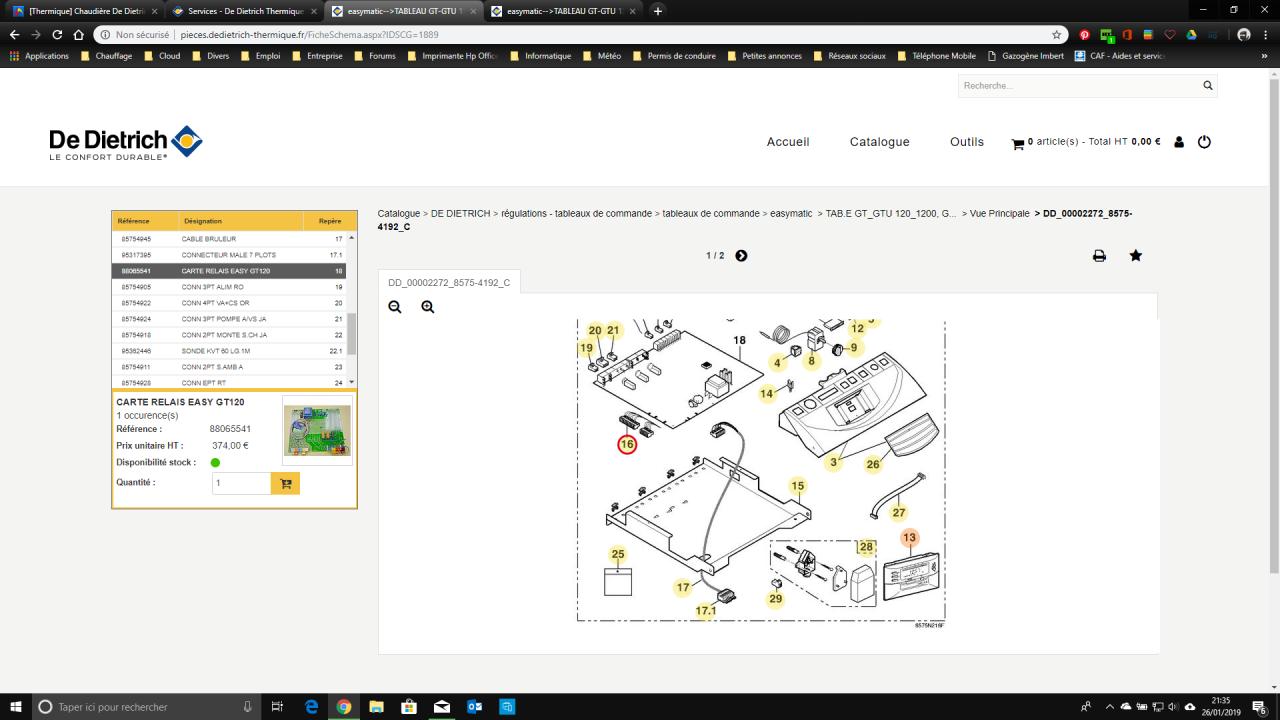1280x720 pixels.
Task: Open the Emploi bookmark folder
Action: point(260,56)
